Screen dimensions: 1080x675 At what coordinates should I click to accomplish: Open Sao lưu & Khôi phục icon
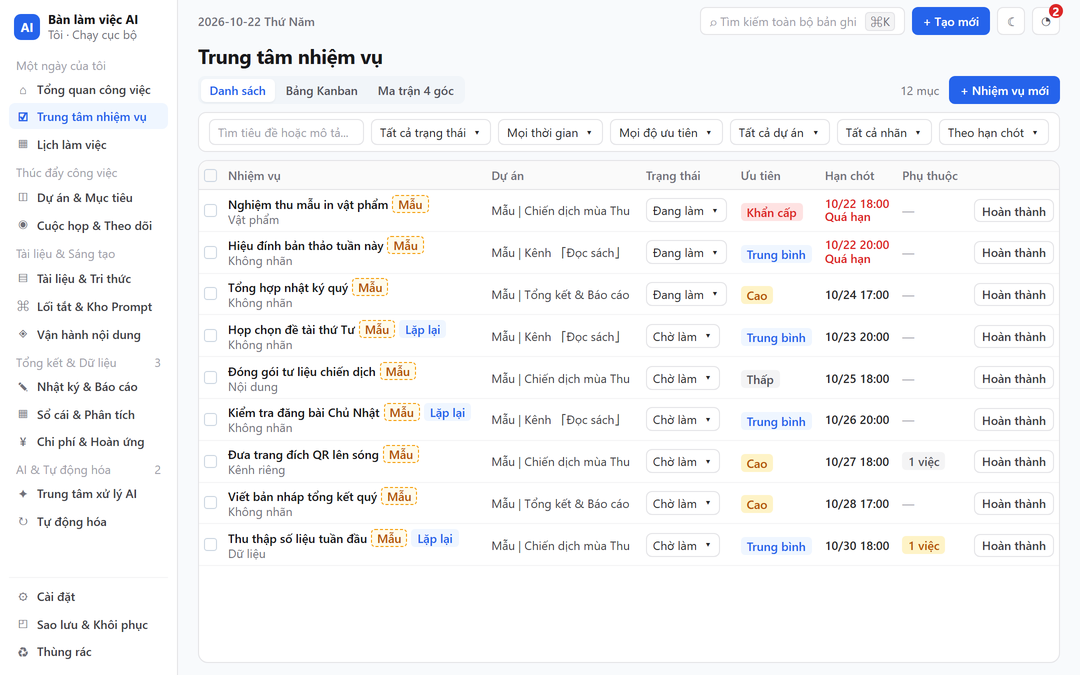point(23,625)
